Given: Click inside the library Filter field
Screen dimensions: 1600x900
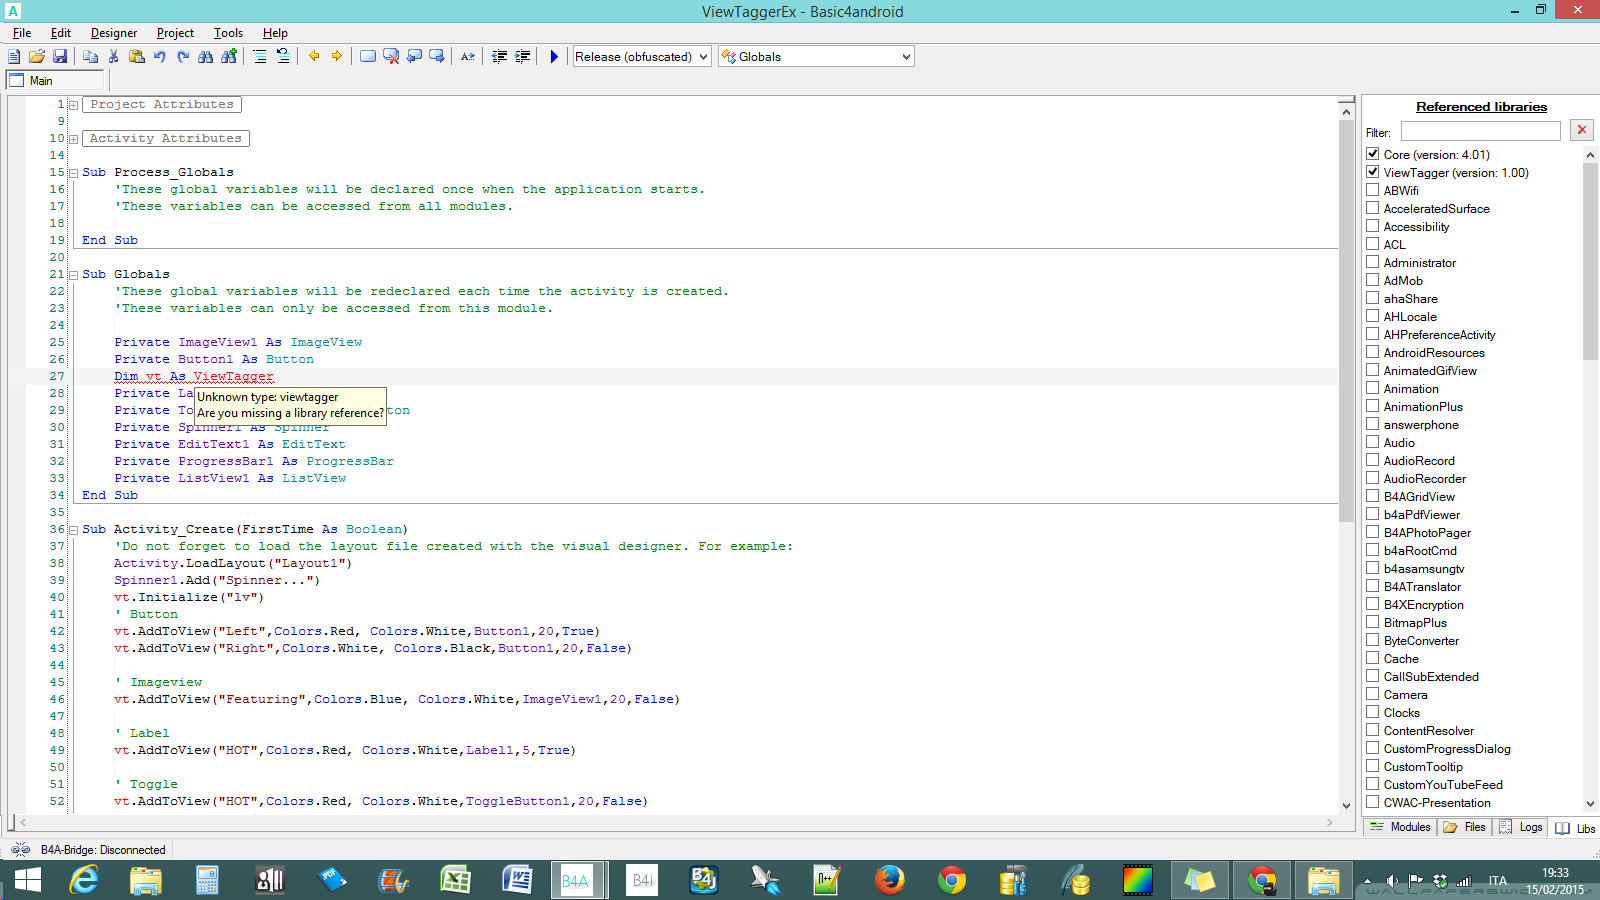Looking at the screenshot, I should [1480, 131].
